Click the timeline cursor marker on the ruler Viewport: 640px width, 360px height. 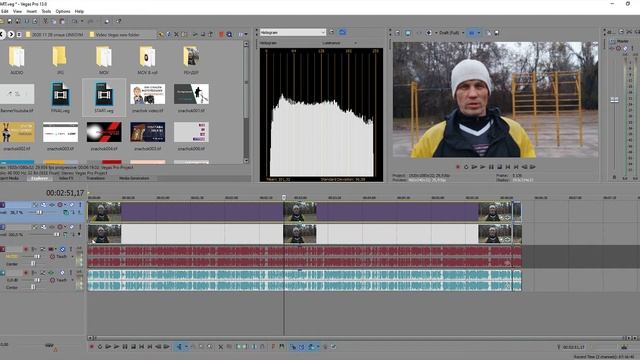(x=284, y=198)
